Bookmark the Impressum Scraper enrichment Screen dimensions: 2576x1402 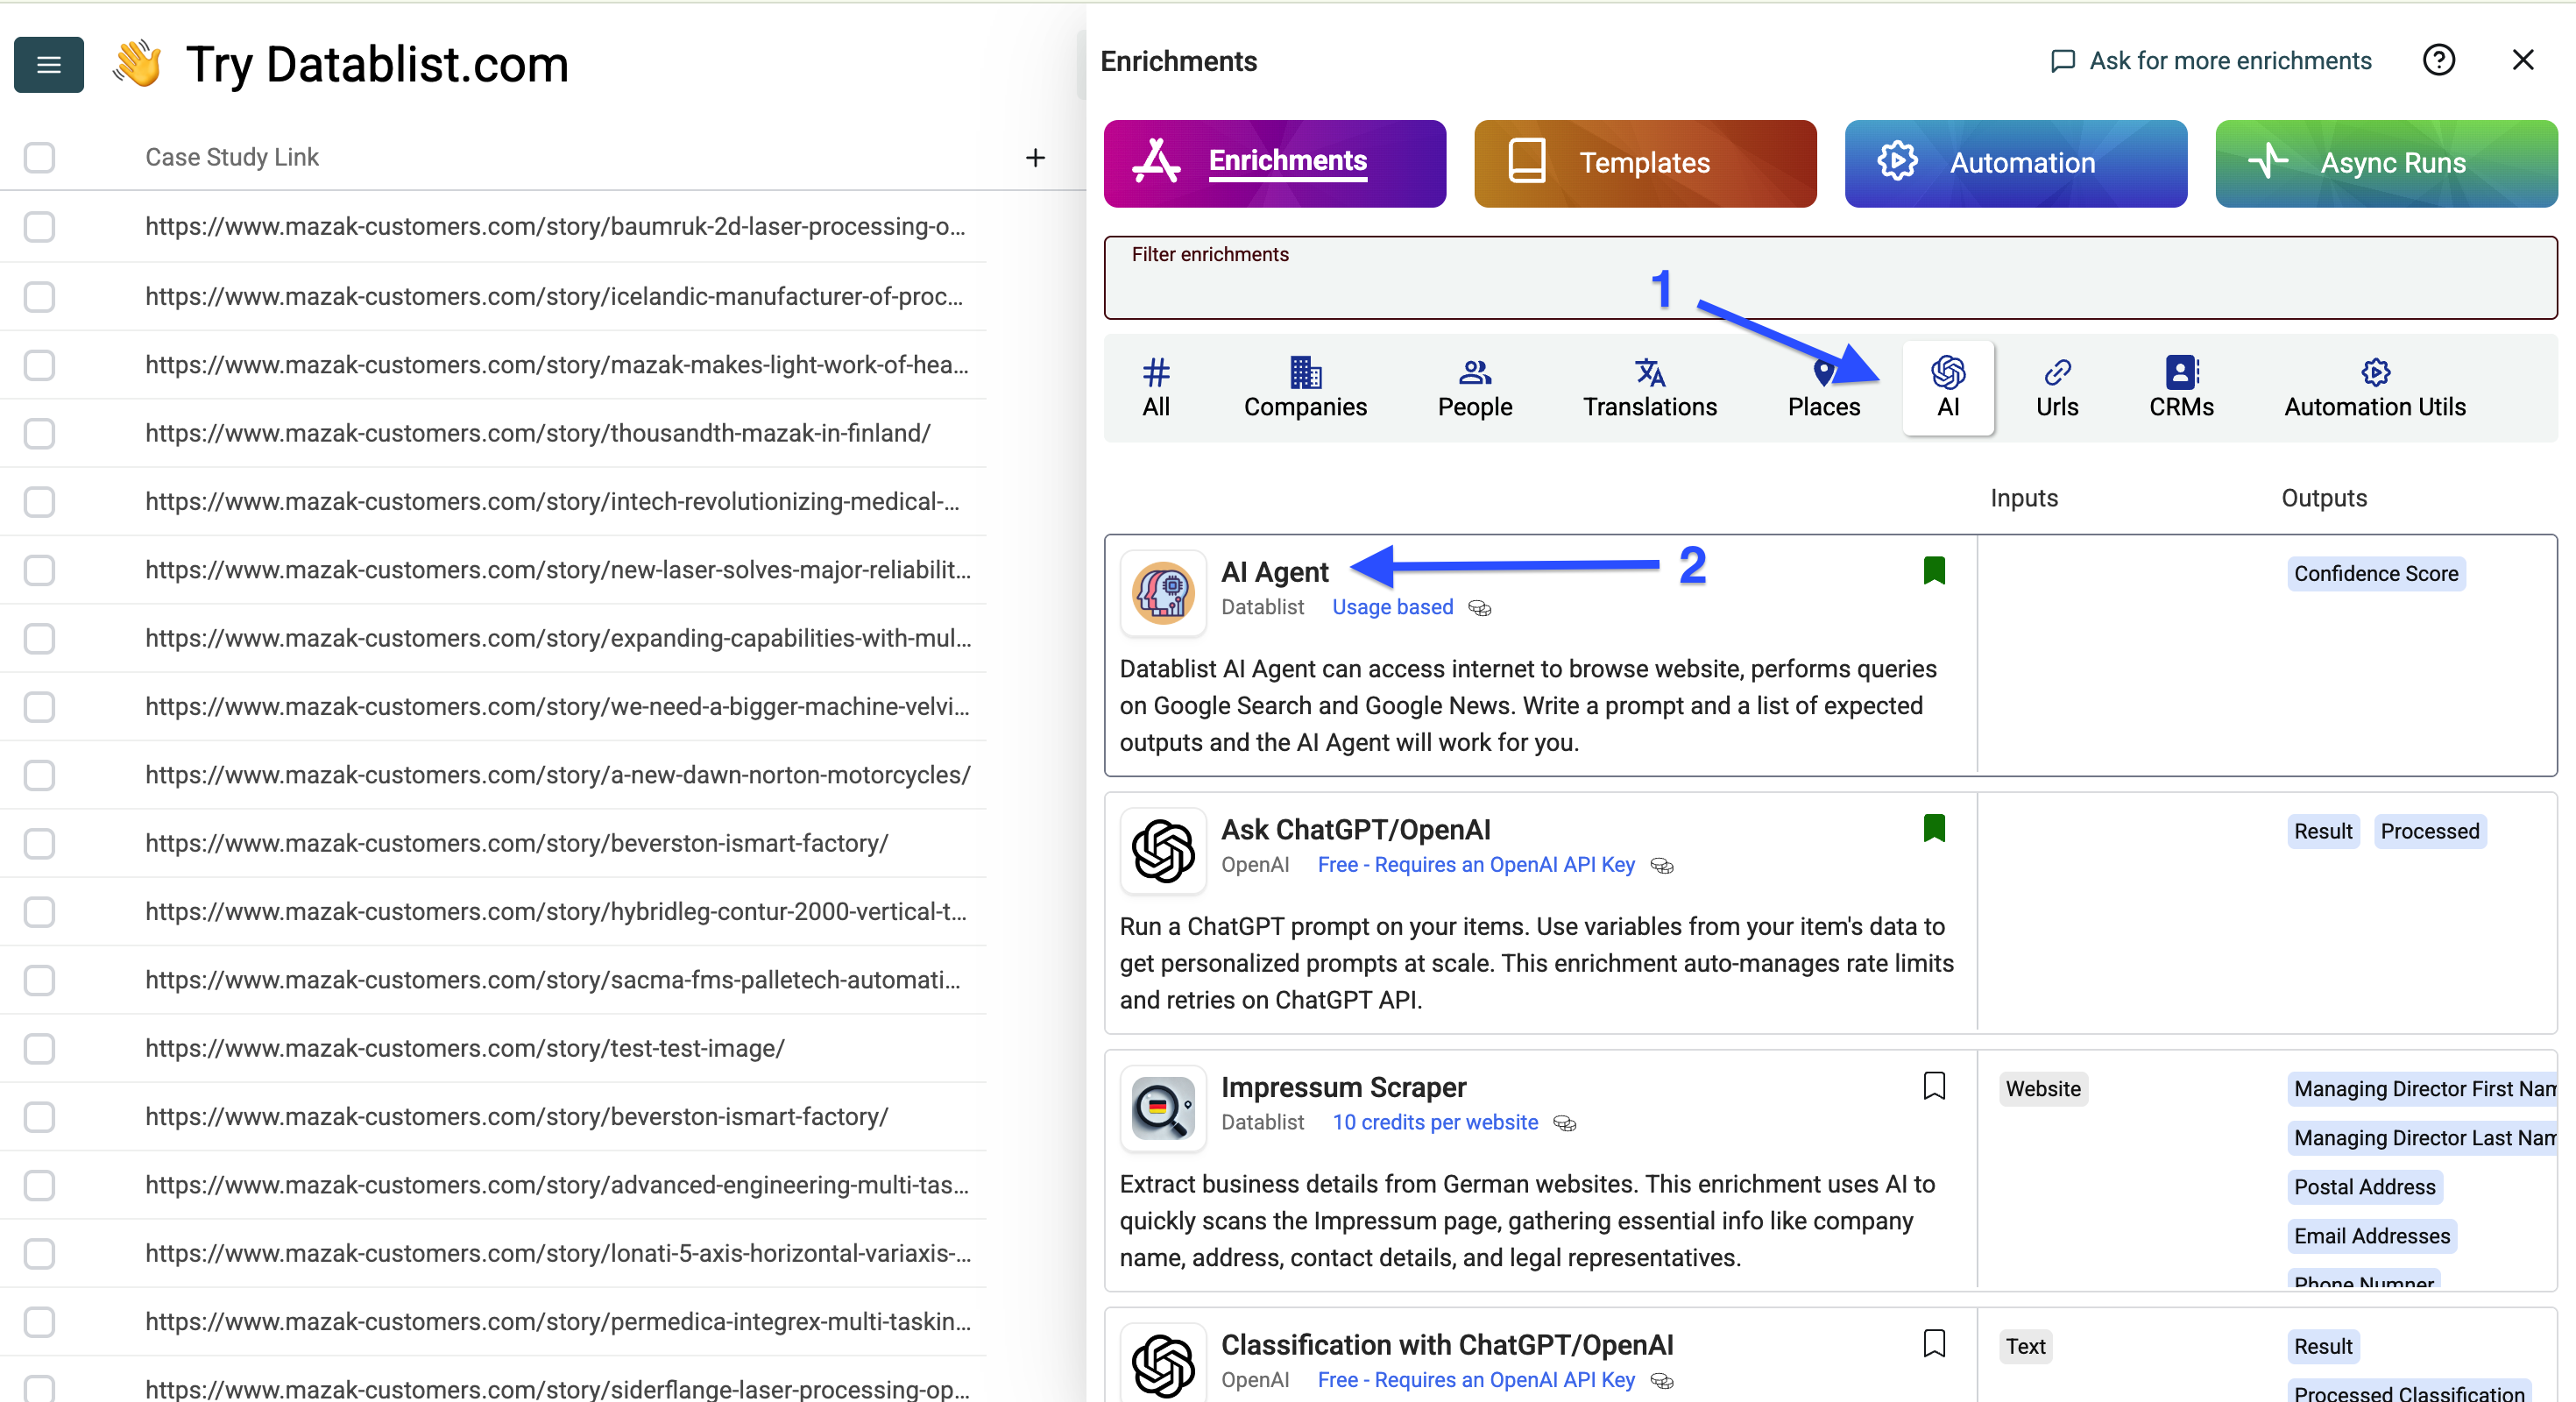1934,1086
